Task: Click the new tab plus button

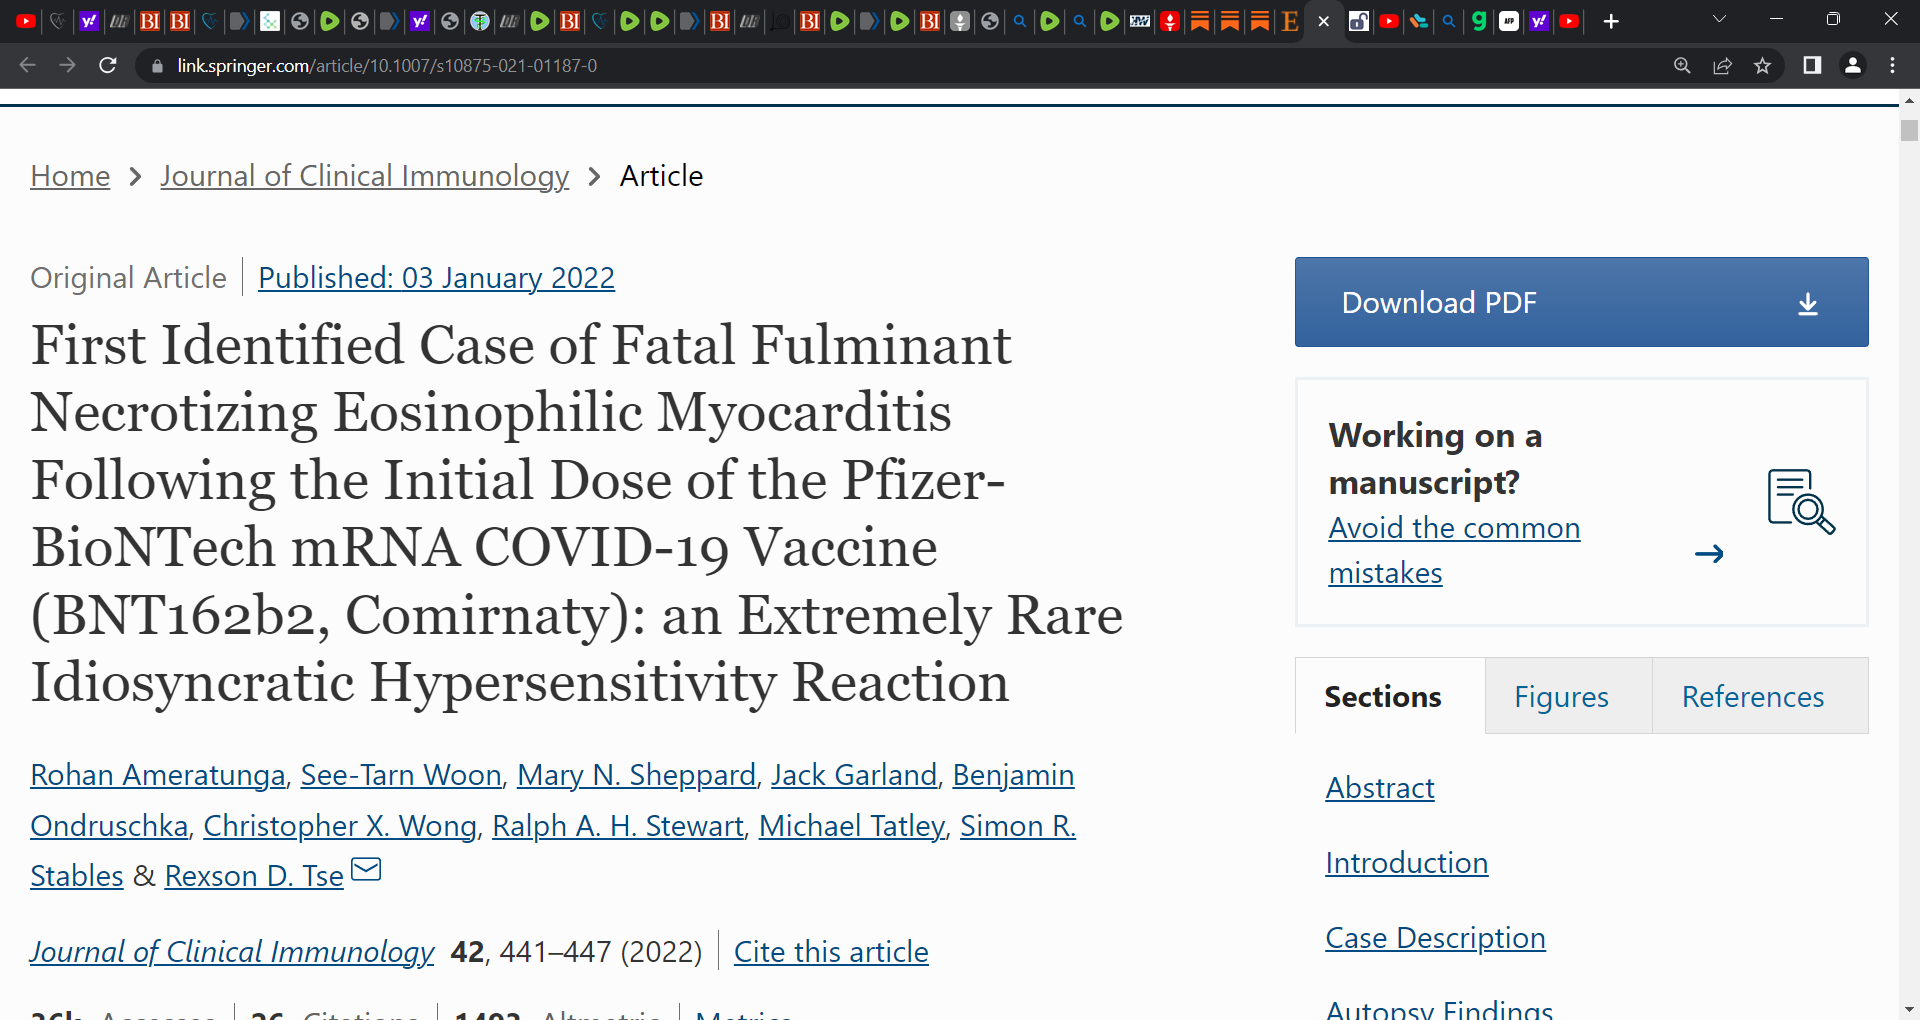Action: pos(1611,21)
